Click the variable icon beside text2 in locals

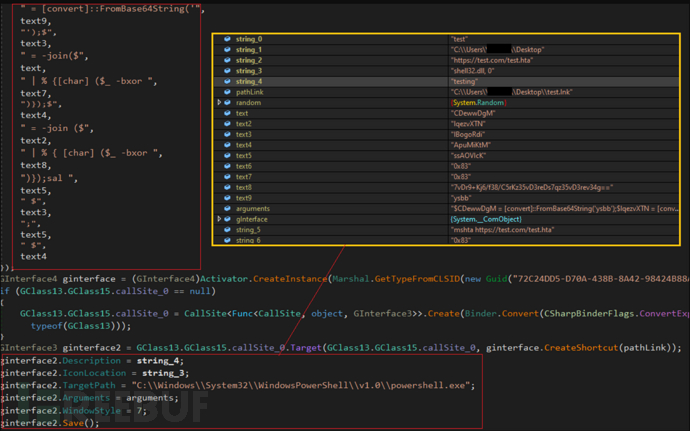(227, 124)
